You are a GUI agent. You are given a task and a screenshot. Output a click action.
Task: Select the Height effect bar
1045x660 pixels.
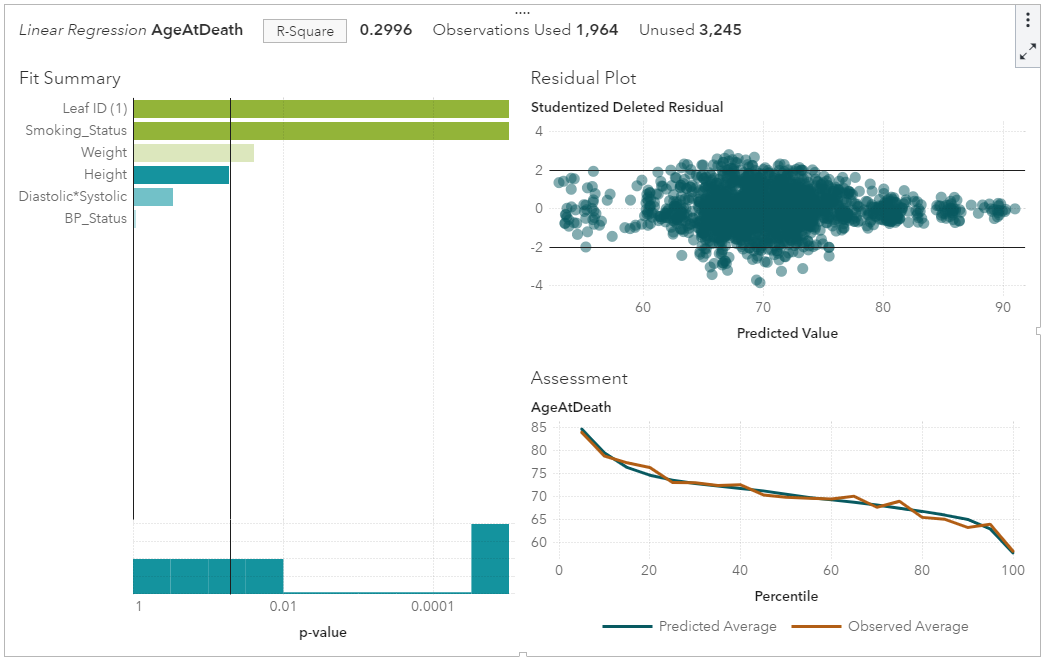tap(181, 175)
